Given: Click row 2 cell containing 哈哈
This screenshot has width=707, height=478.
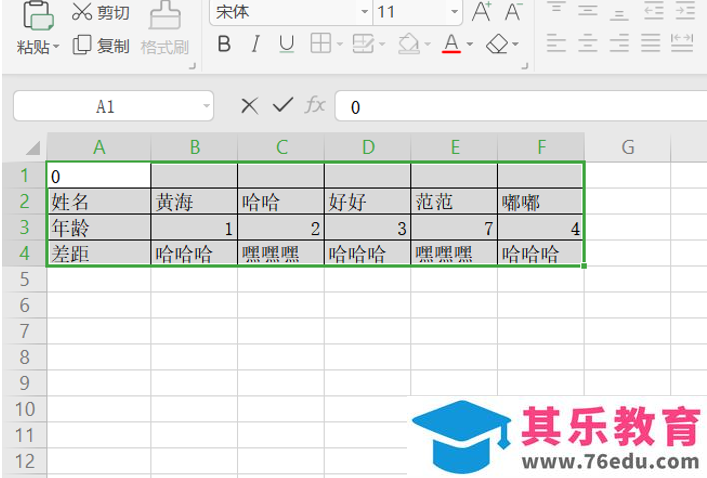Looking at the screenshot, I should pyautogui.click(x=280, y=202).
